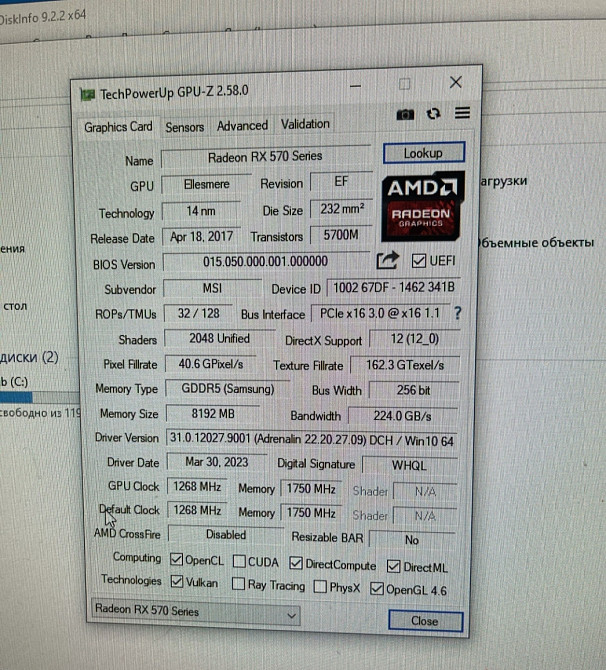
Task: Click the Die Size value 232 mm²
Action: pyautogui.click(x=341, y=209)
